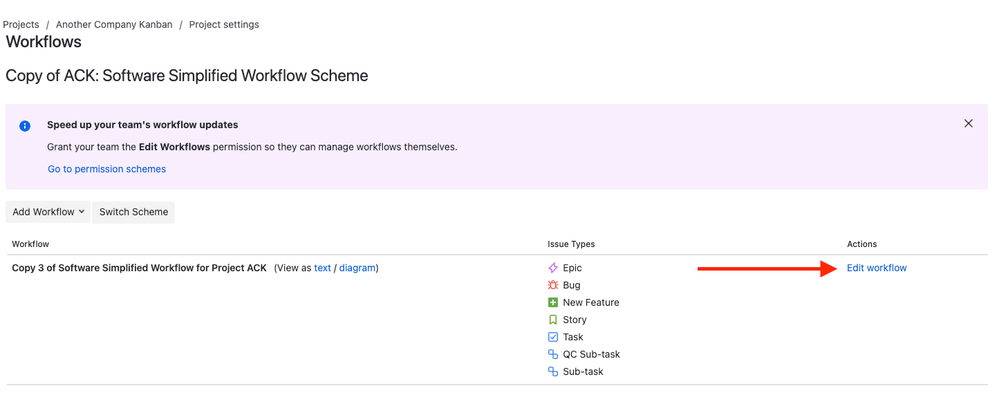Viewport: 999px width, 398px height.
Task: Click the Switch Scheme button
Action: point(134,212)
